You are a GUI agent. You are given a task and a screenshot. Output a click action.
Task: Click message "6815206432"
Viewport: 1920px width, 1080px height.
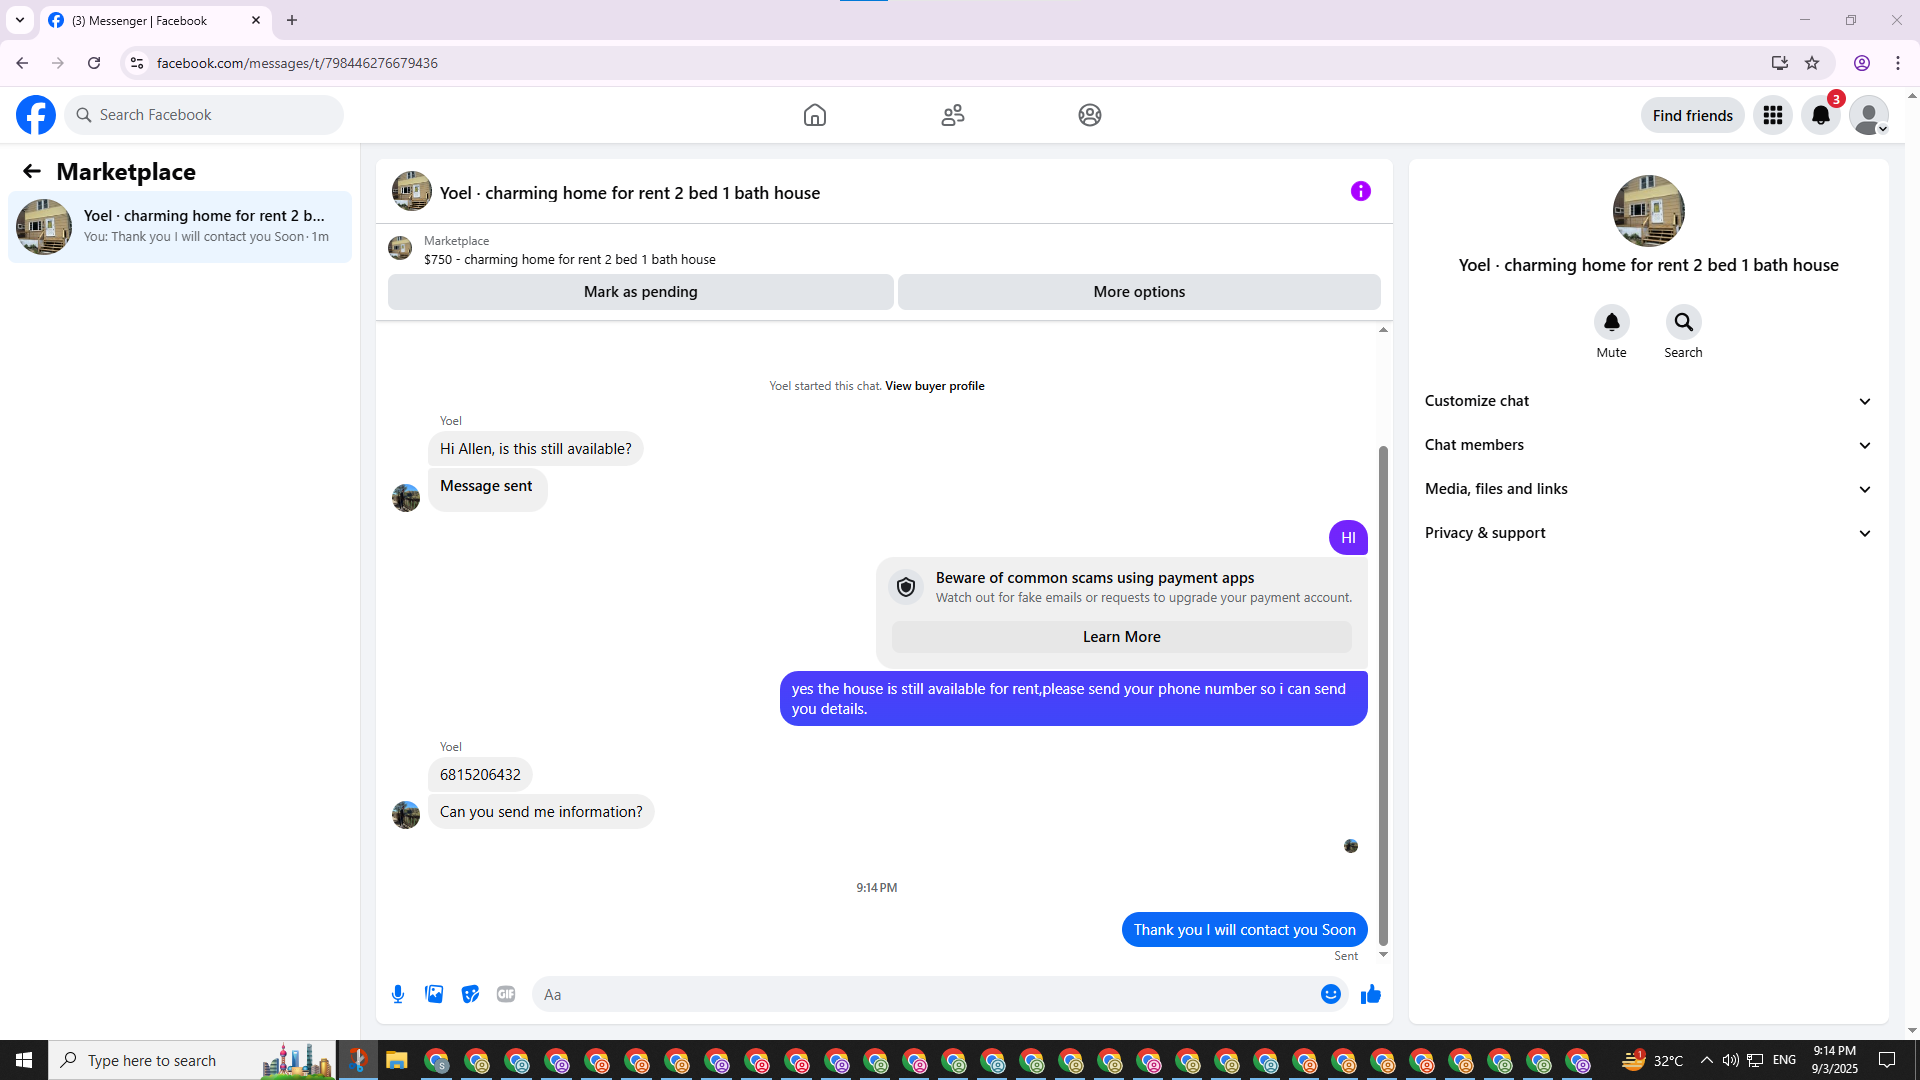480,775
